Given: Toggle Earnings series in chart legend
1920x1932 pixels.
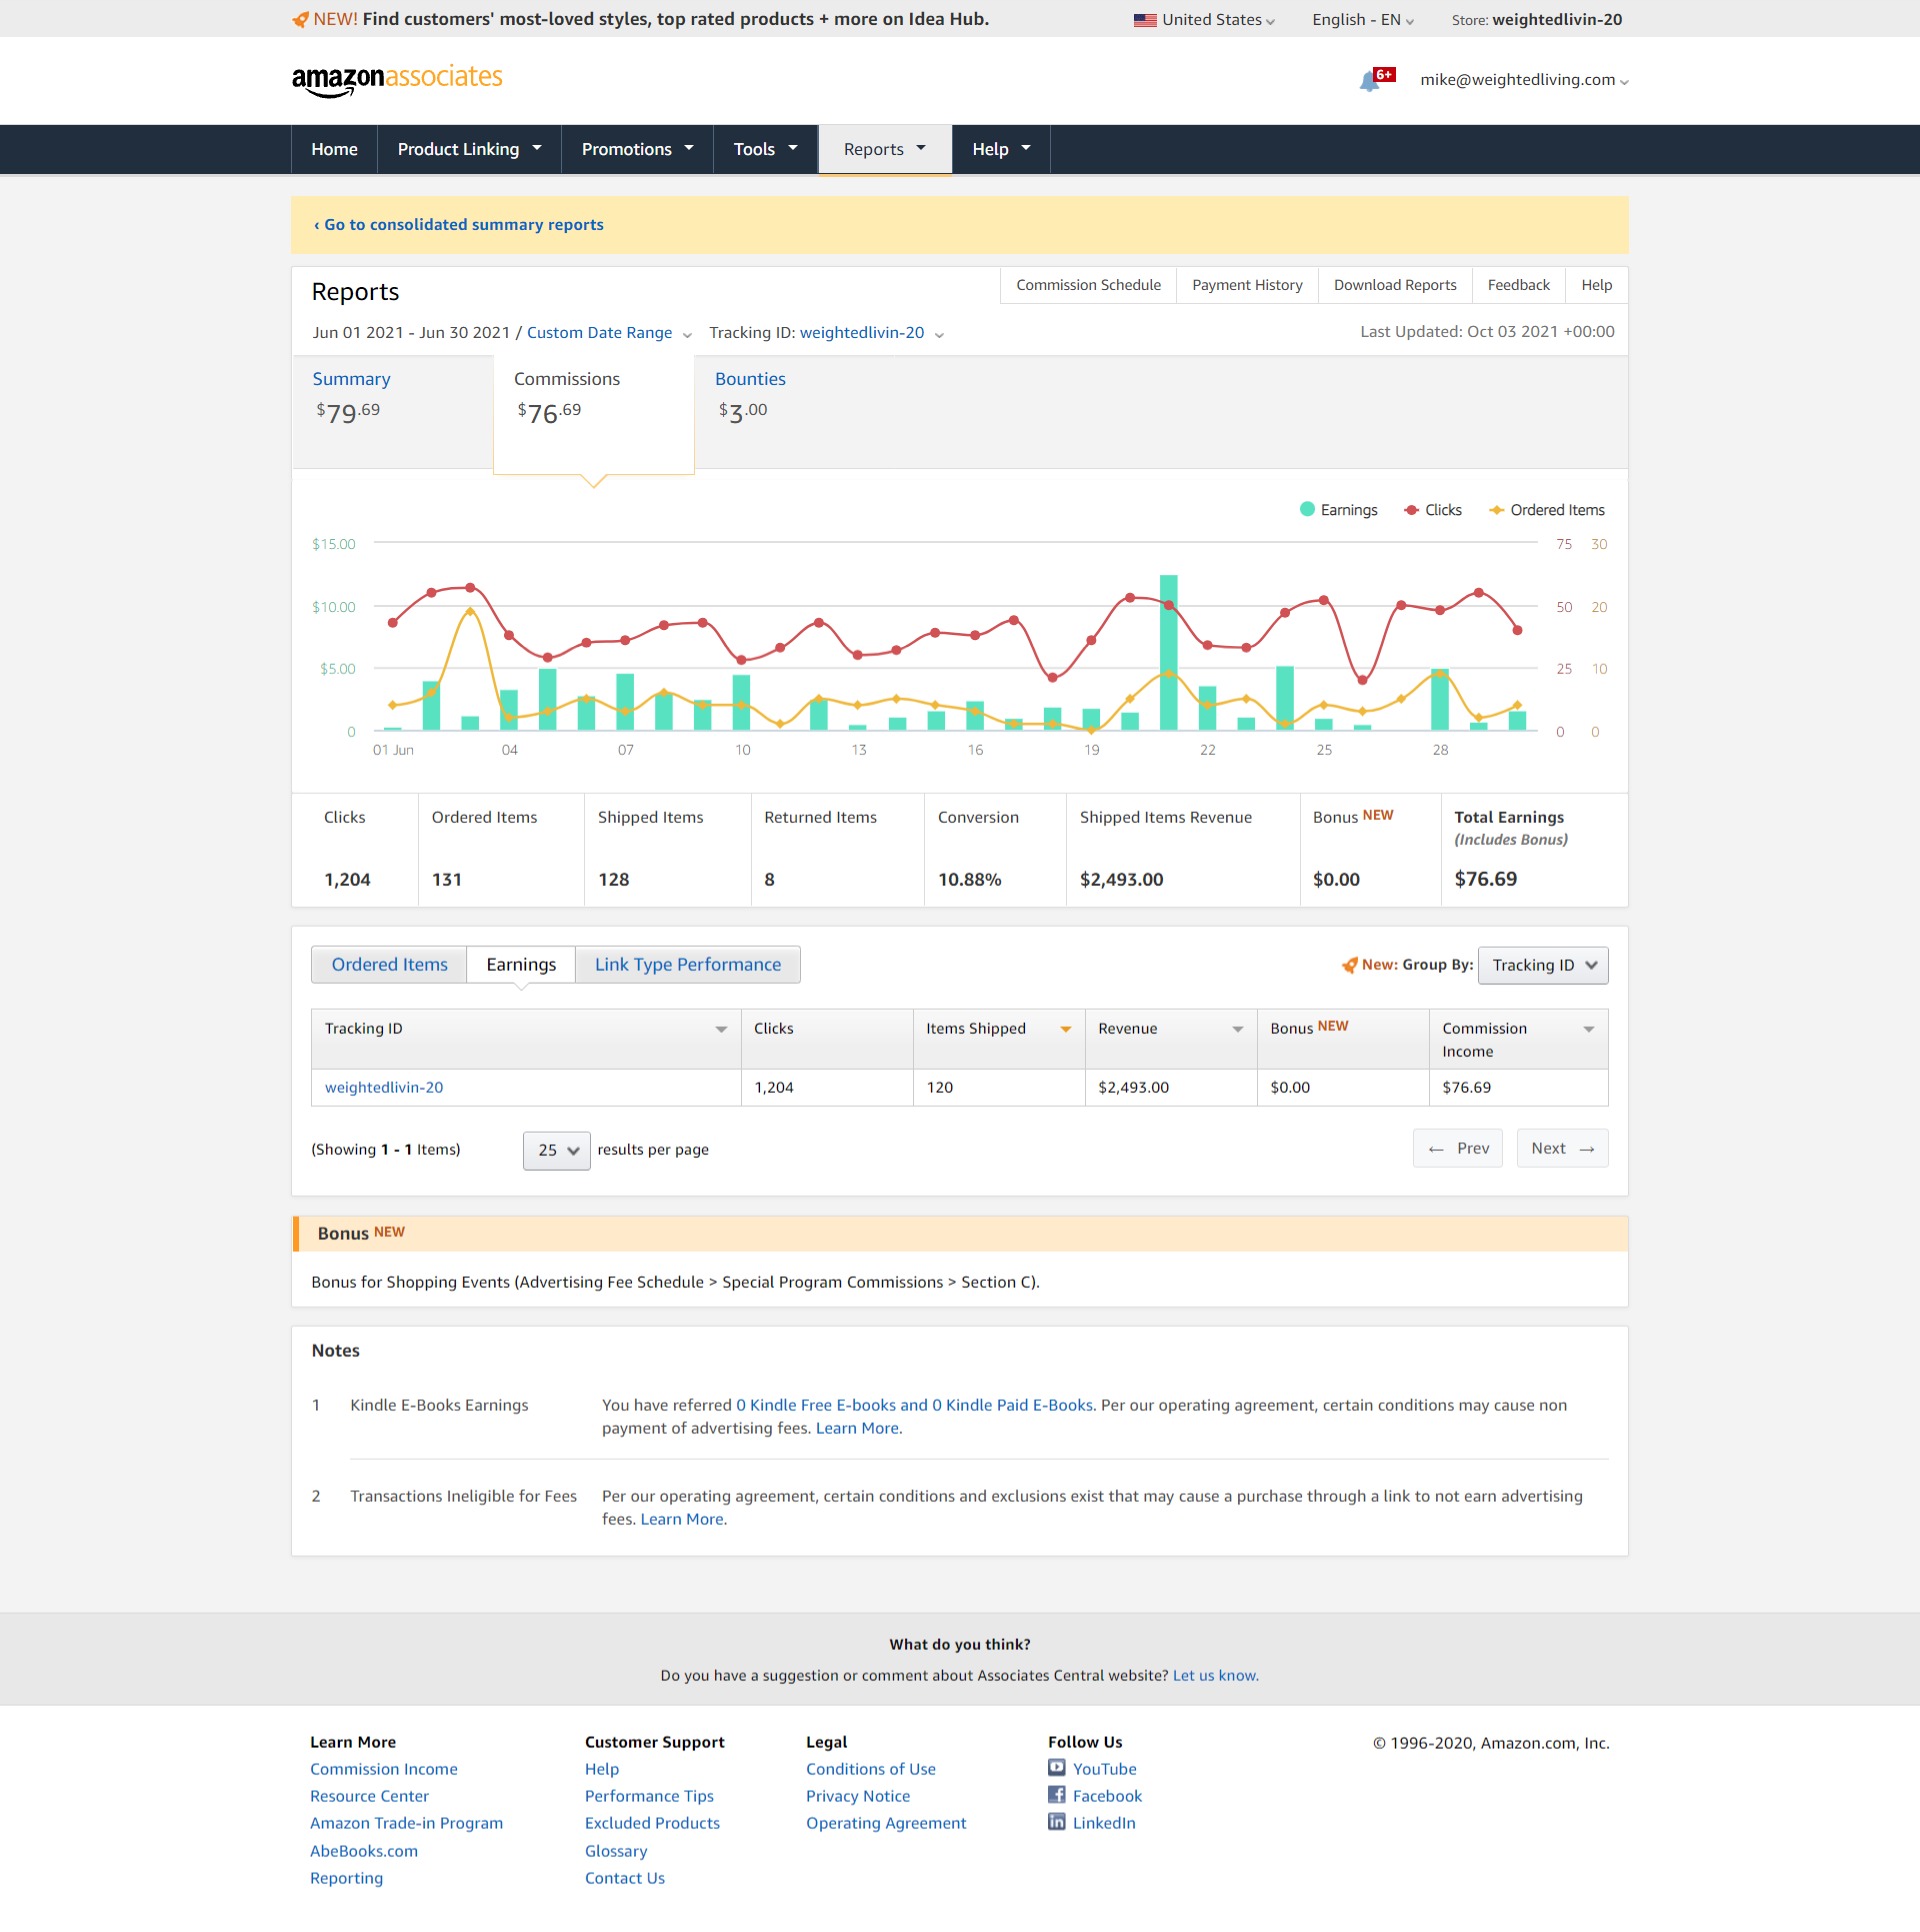Looking at the screenshot, I should [1338, 510].
